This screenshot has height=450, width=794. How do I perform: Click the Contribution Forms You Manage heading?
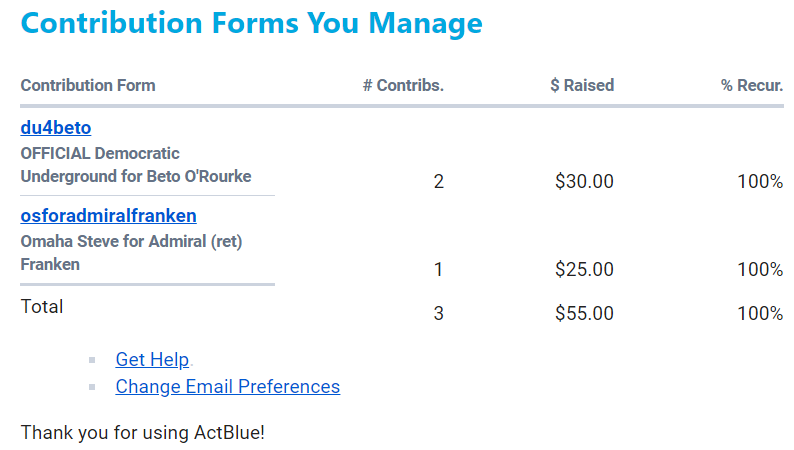coord(251,23)
